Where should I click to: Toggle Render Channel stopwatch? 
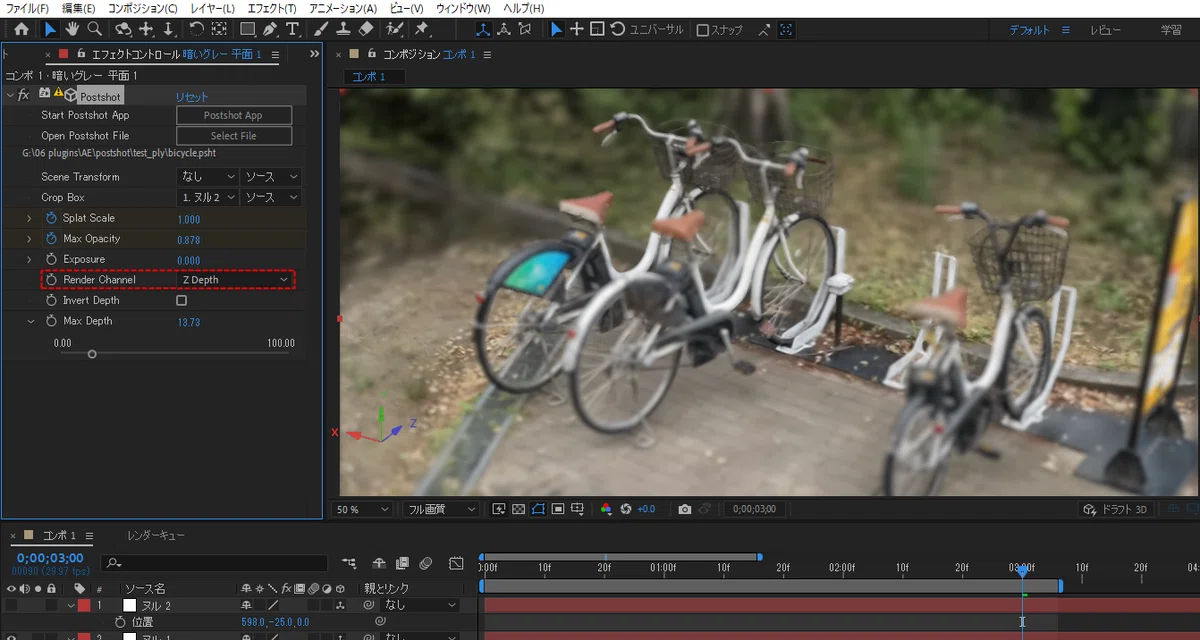(52, 280)
